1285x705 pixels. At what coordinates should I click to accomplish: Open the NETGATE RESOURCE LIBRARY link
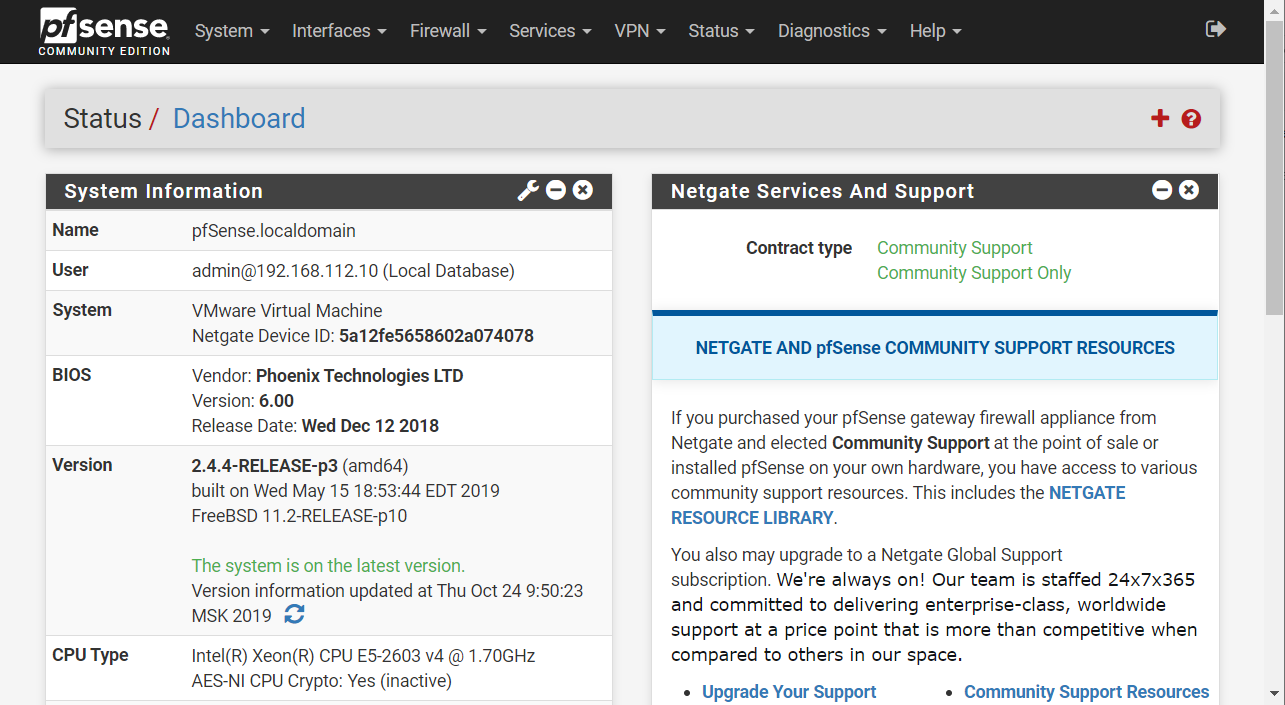click(898, 505)
